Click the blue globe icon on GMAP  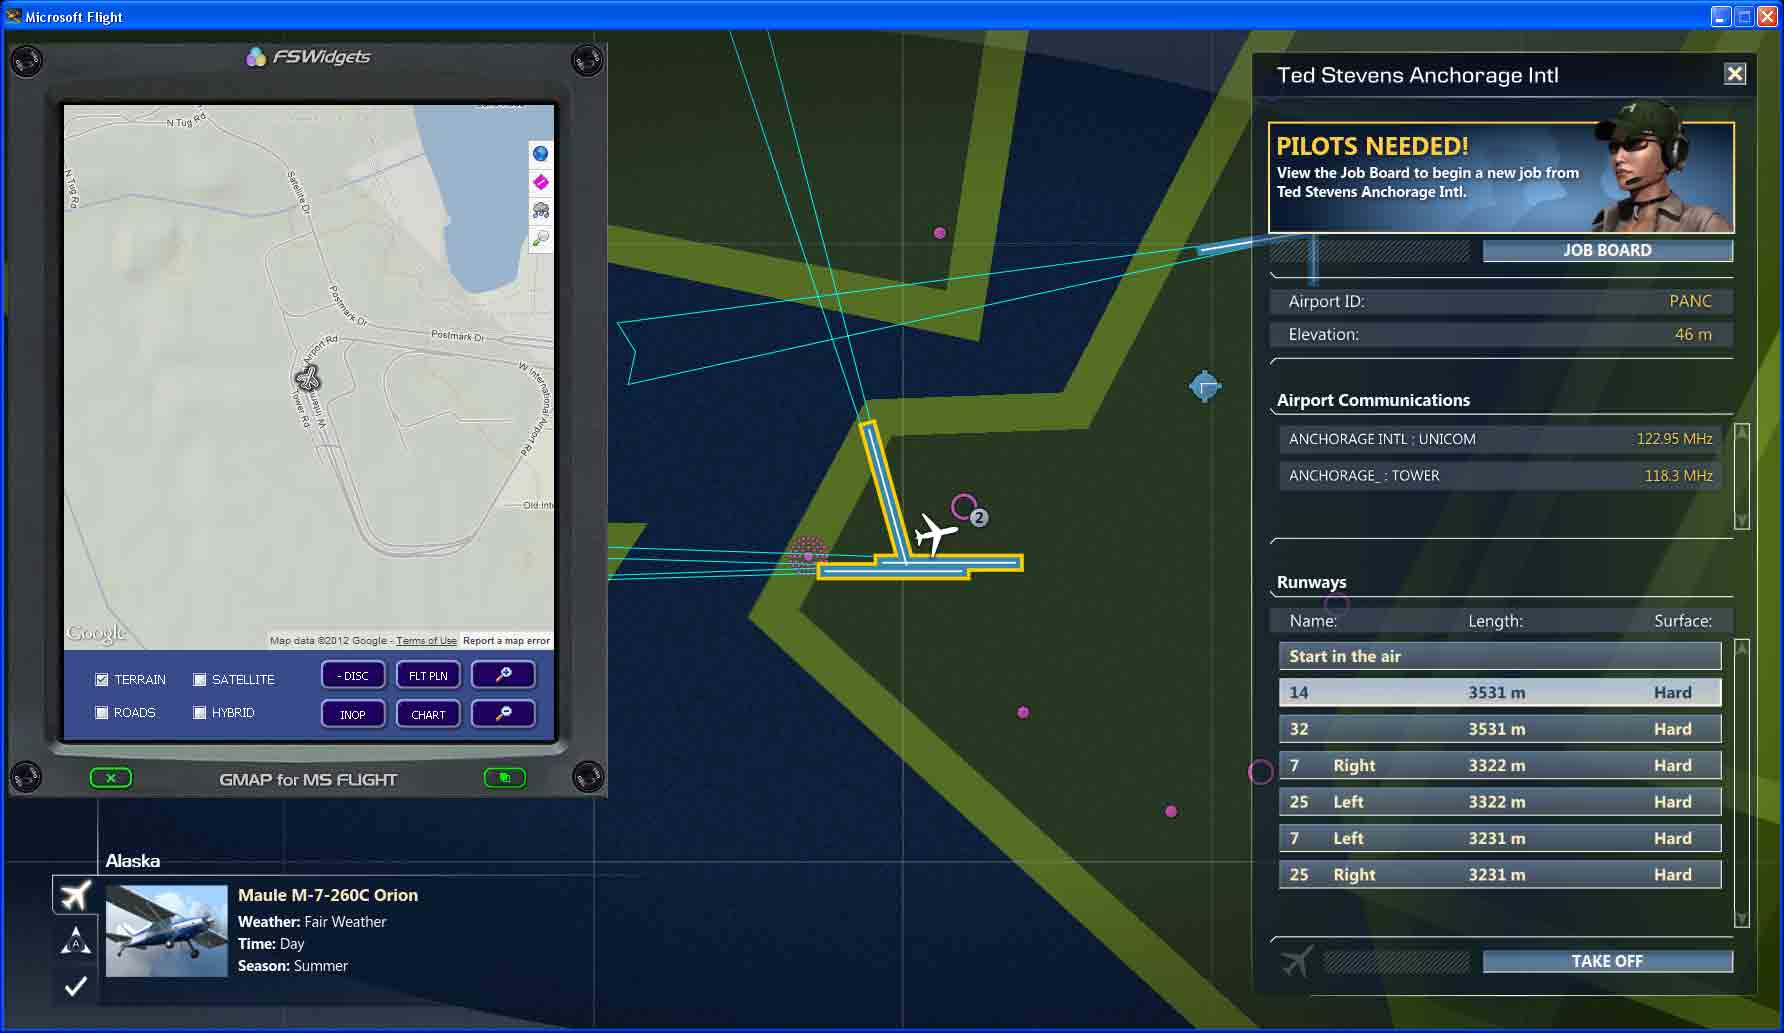(x=540, y=154)
